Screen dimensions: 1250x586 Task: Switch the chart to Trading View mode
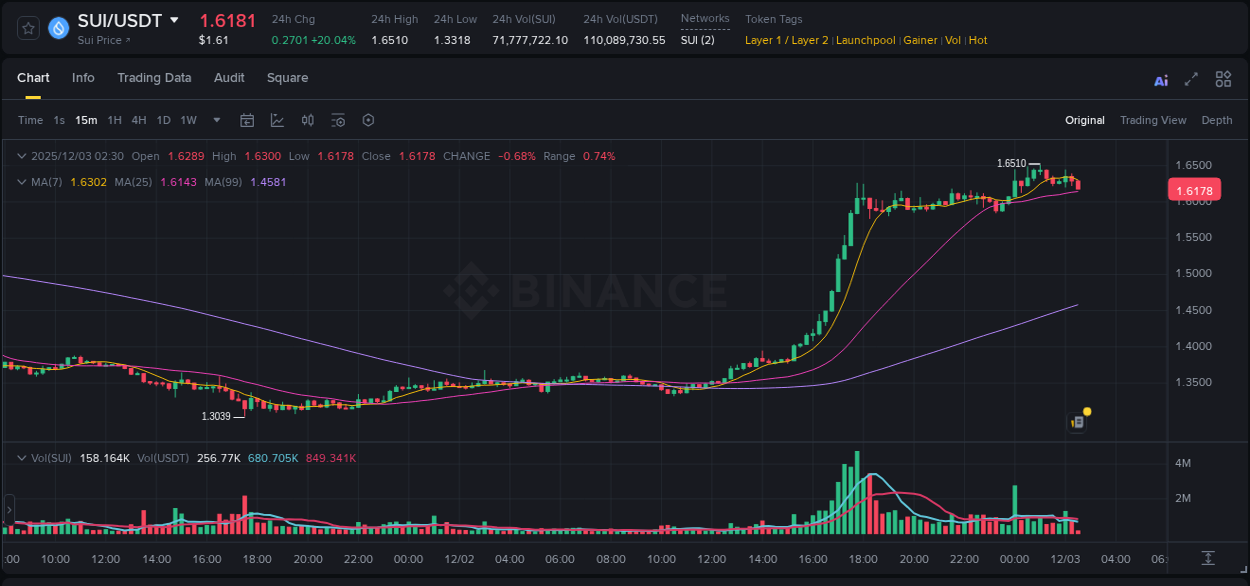pos(1153,120)
